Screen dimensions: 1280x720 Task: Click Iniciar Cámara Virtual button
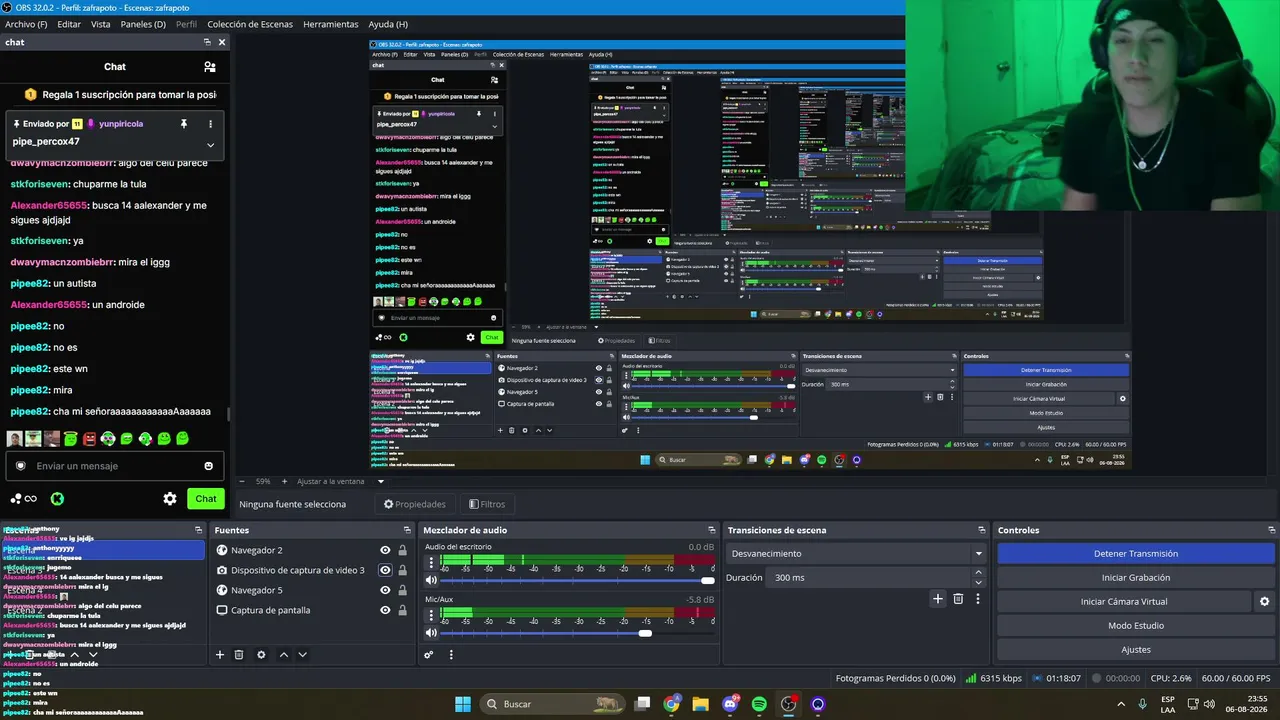coord(1124,602)
